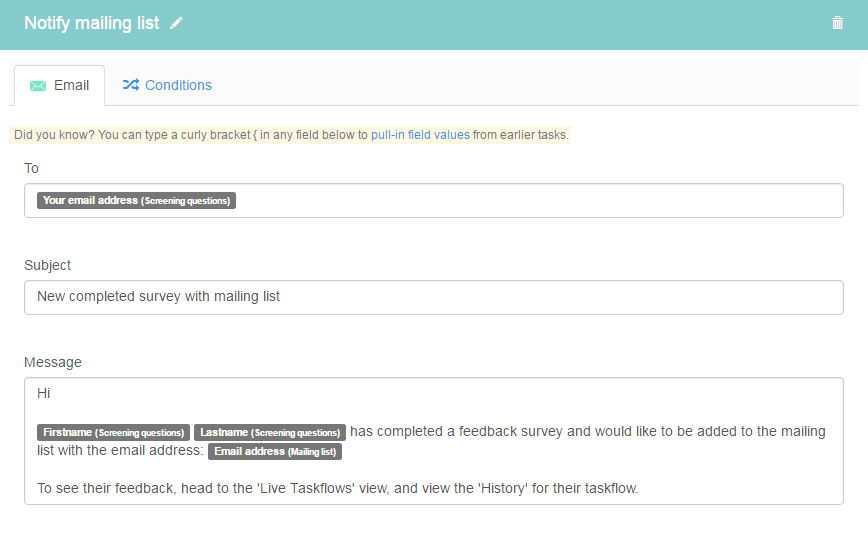Screen dimensions: 868x534
Task: Follow the pull-in field values link
Action: [420, 135]
